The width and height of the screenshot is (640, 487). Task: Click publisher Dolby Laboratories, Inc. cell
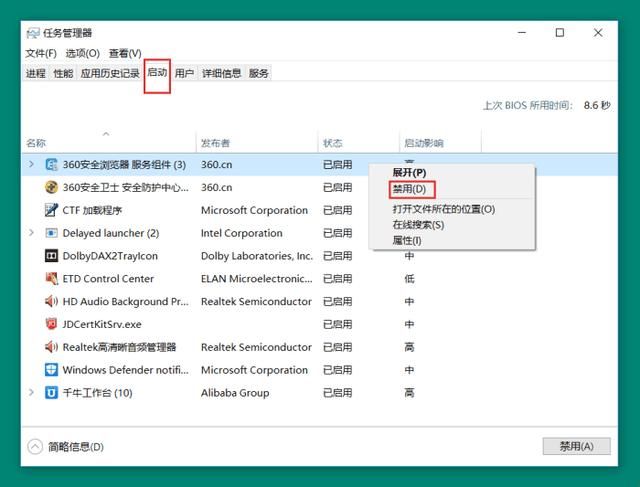tap(257, 256)
